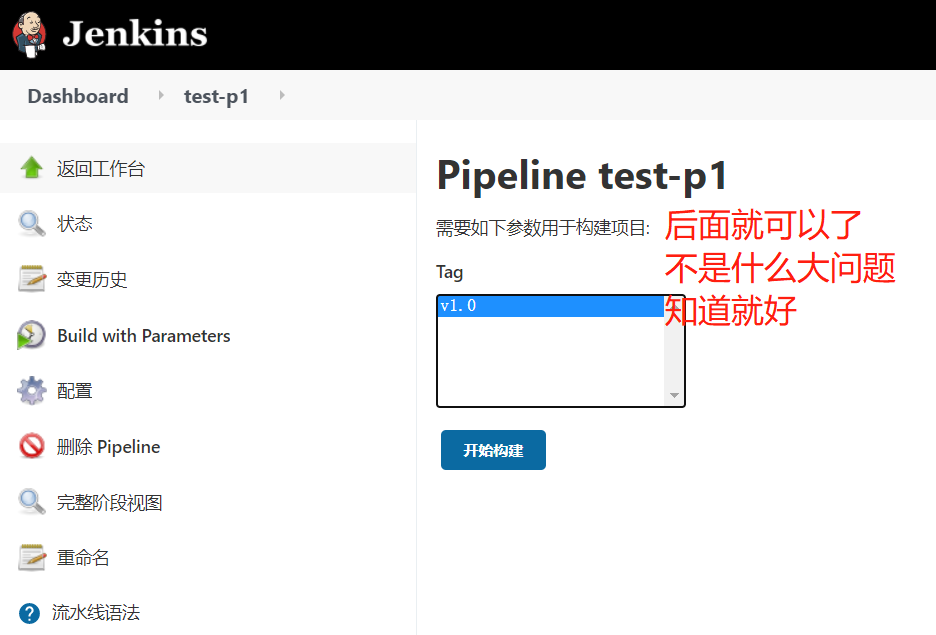Image resolution: width=936 pixels, height=635 pixels.
Task: Open the 配置 configuration menu item
Action: 75,392
